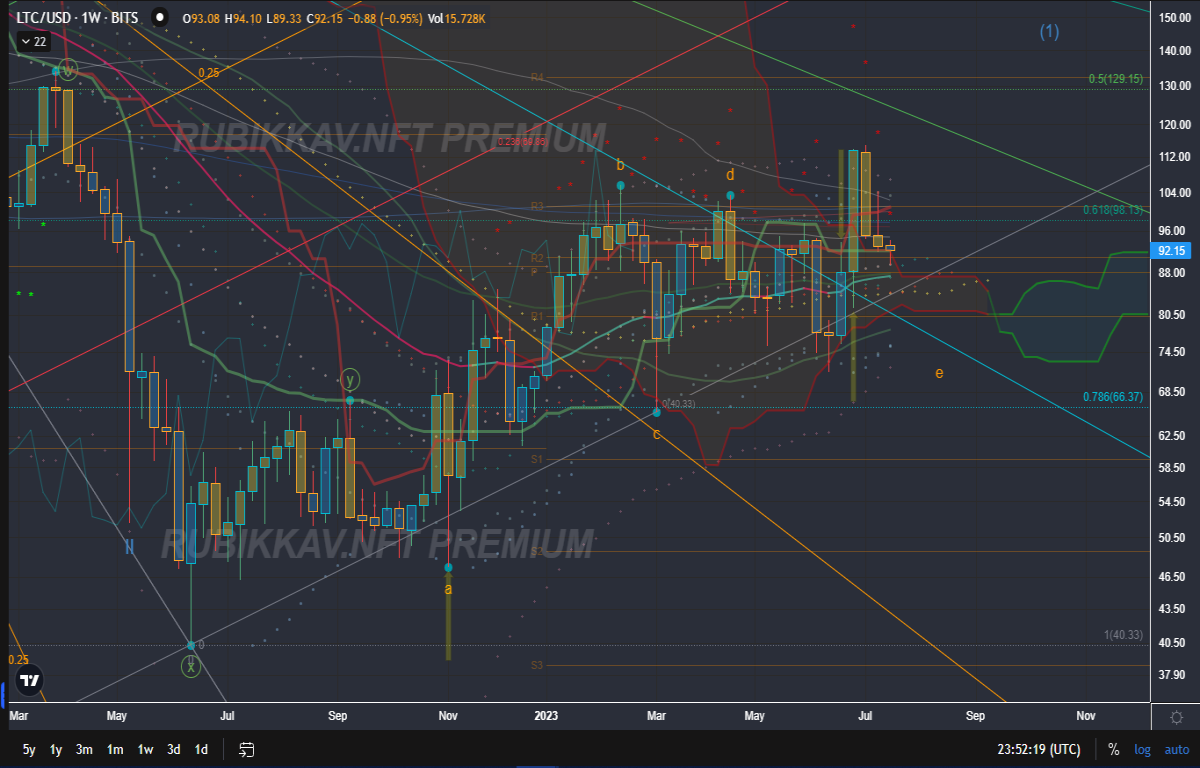Click the 0.5(129.15) Fibonacci level label

pos(1115,78)
